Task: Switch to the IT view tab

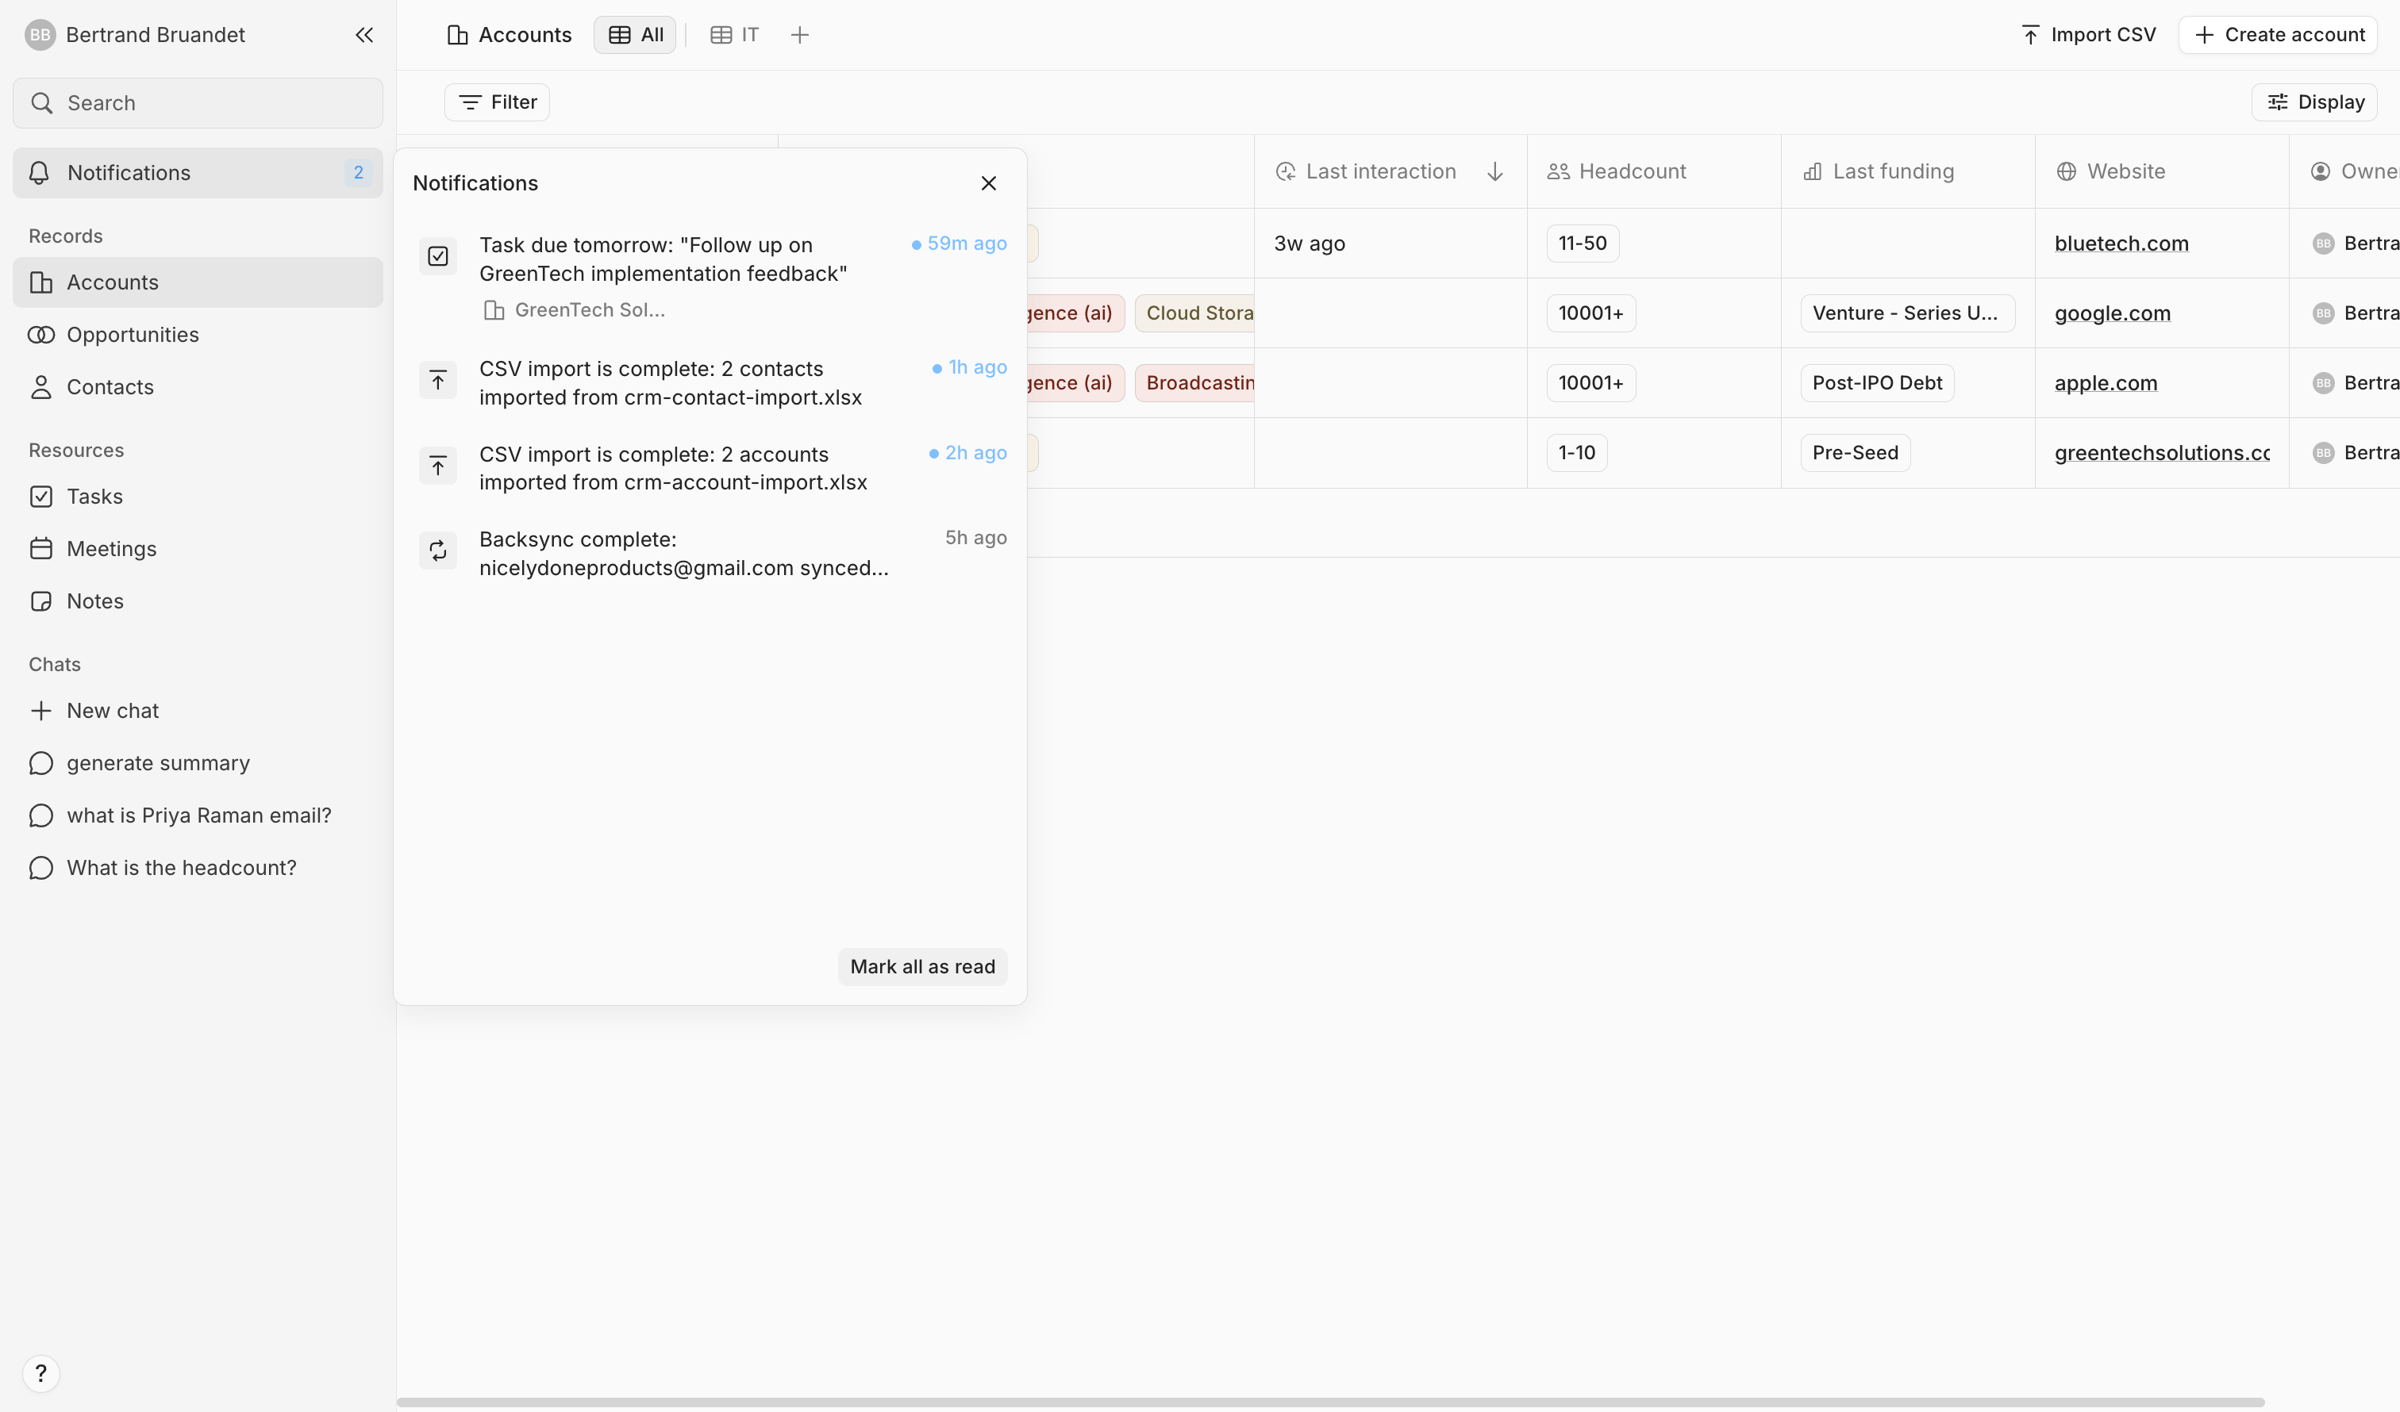Action: tap(735, 35)
